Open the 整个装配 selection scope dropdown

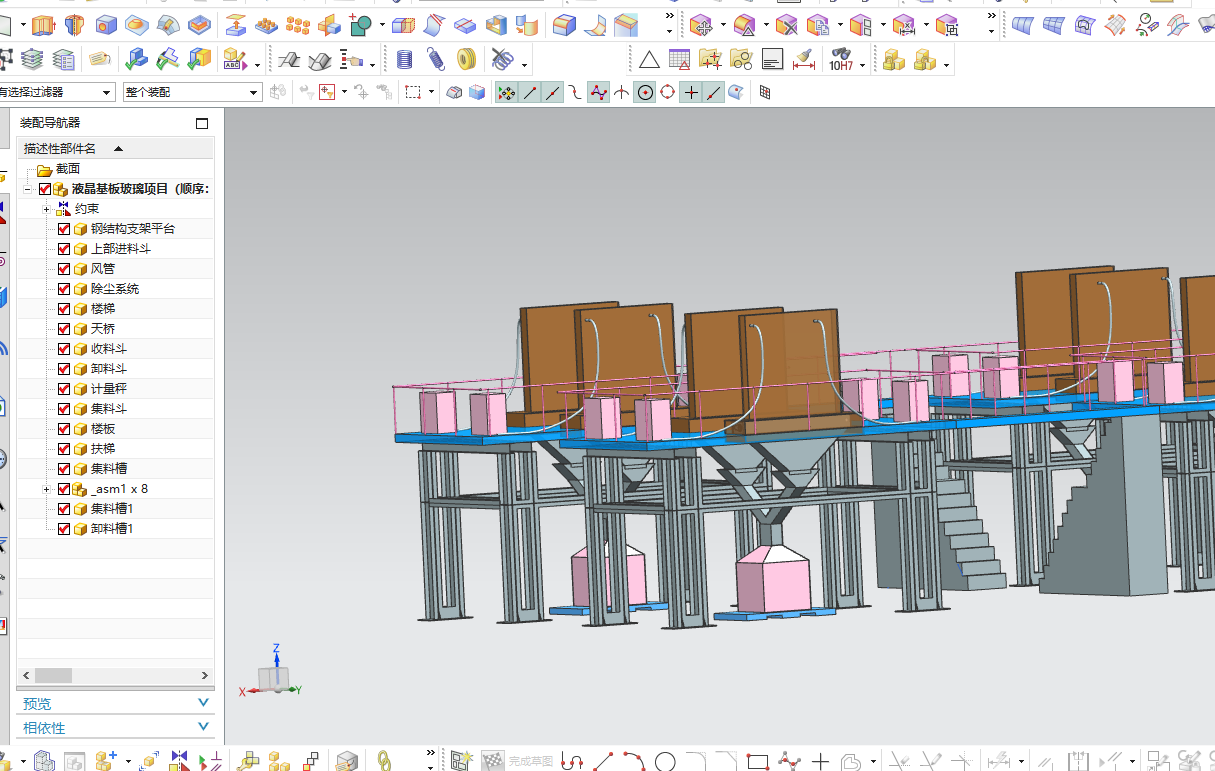[192, 92]
